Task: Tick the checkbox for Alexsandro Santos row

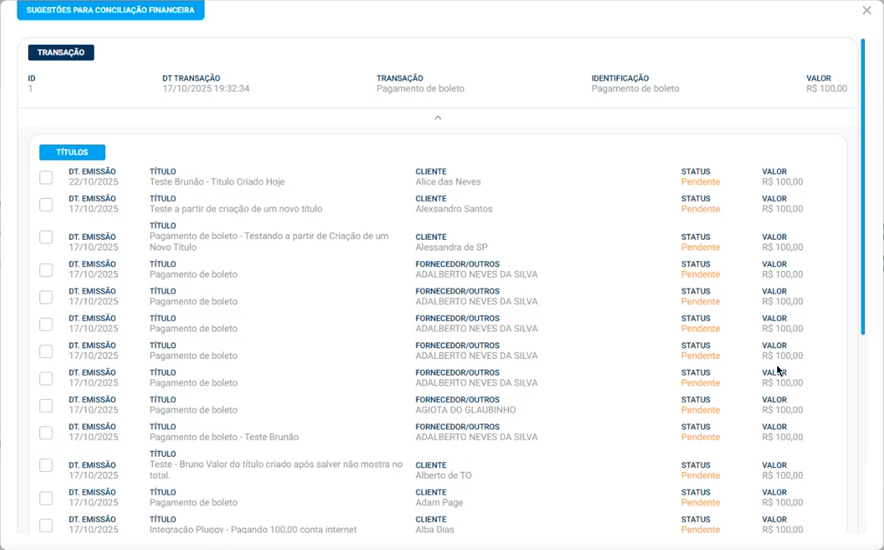Action: click(x=46, y=204)
